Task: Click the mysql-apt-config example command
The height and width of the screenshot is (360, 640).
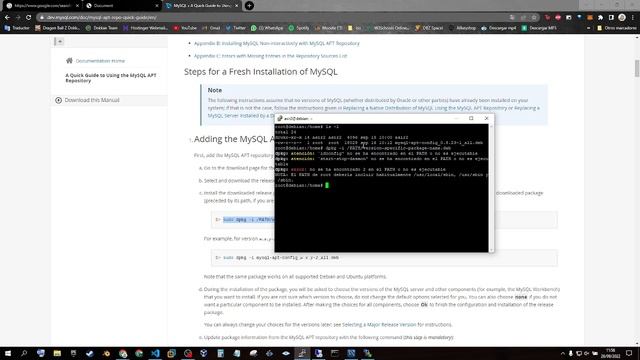Action: click(x=281, y=258)
